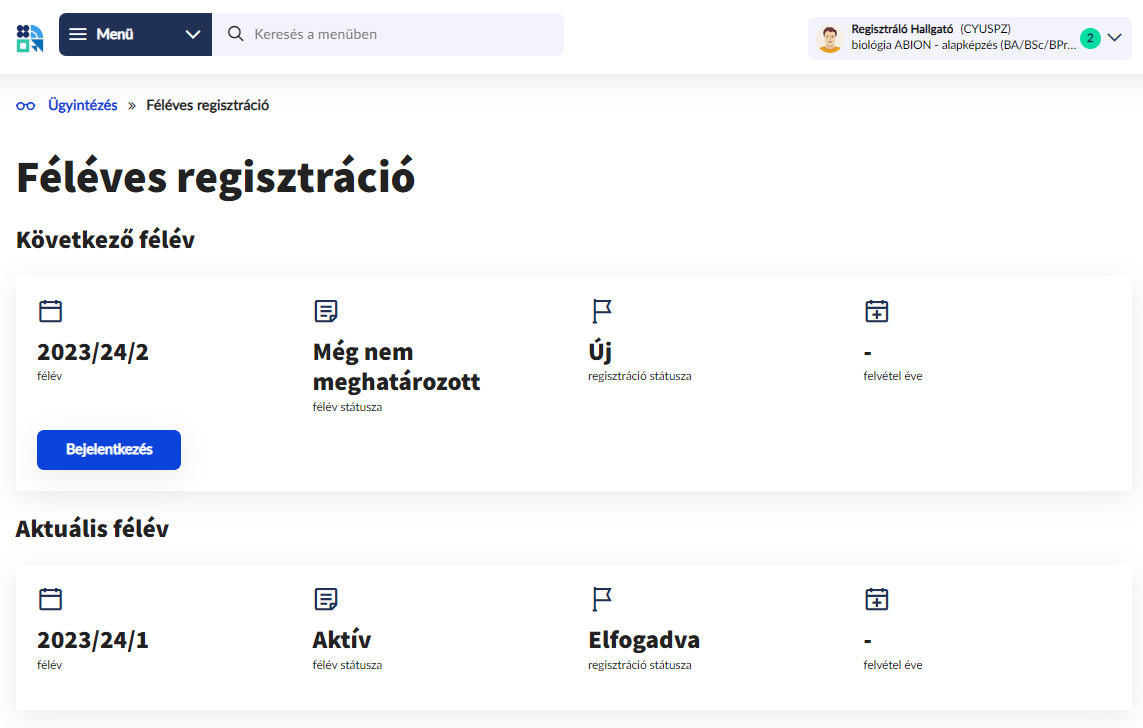Go to Ügyintézés breadcrumb link

tap(82, 105)
